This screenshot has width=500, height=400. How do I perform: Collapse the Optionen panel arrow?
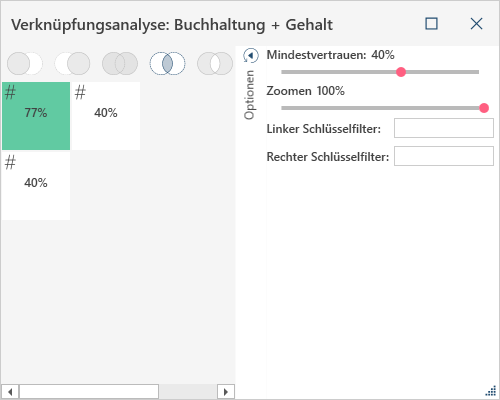tap(251, 56)
